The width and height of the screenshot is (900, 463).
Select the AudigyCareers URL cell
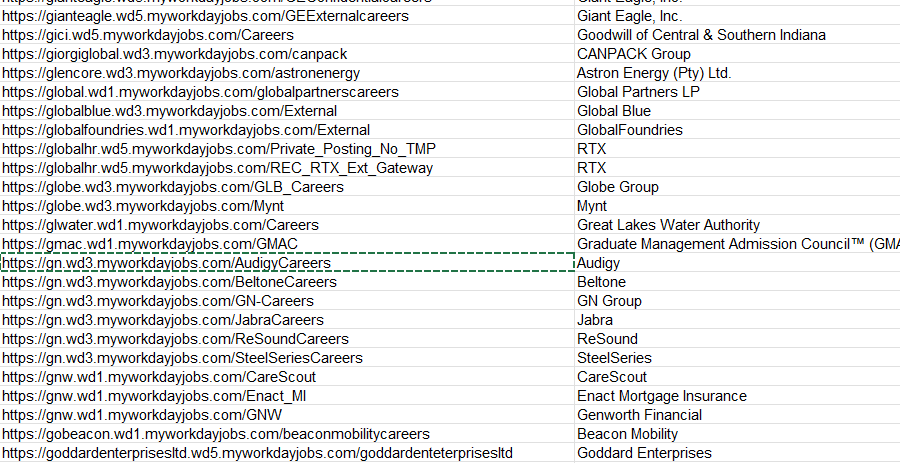coord(287,263)
